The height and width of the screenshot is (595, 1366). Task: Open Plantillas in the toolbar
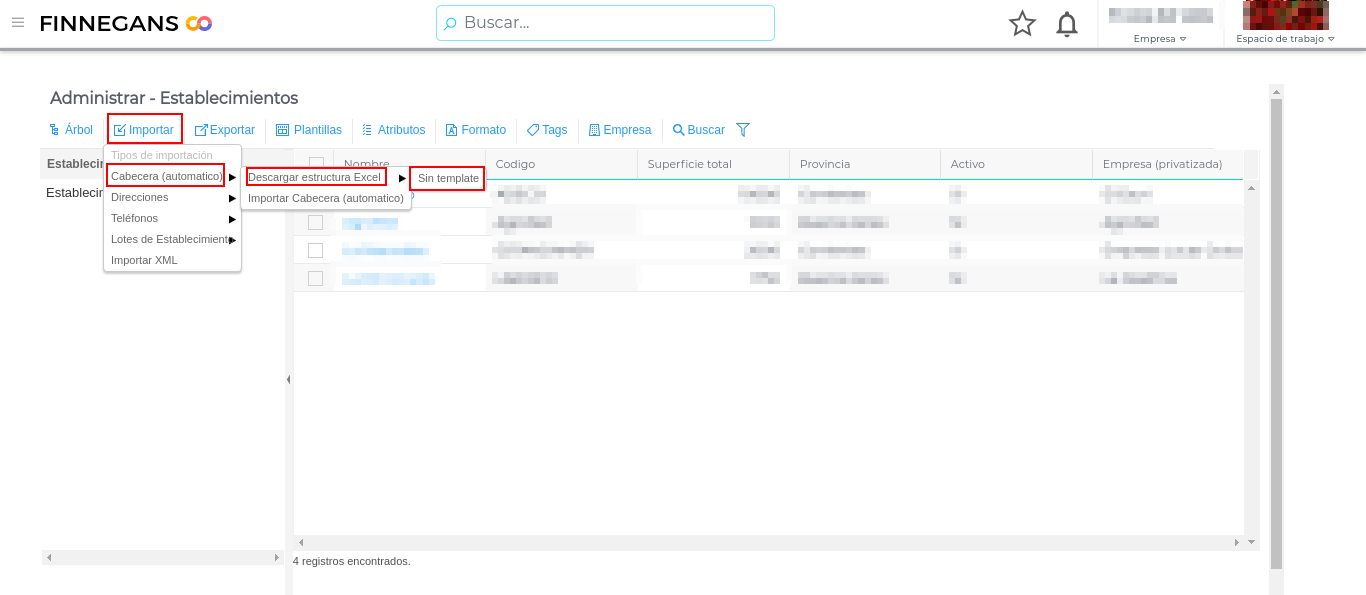(x=309, y=130)
